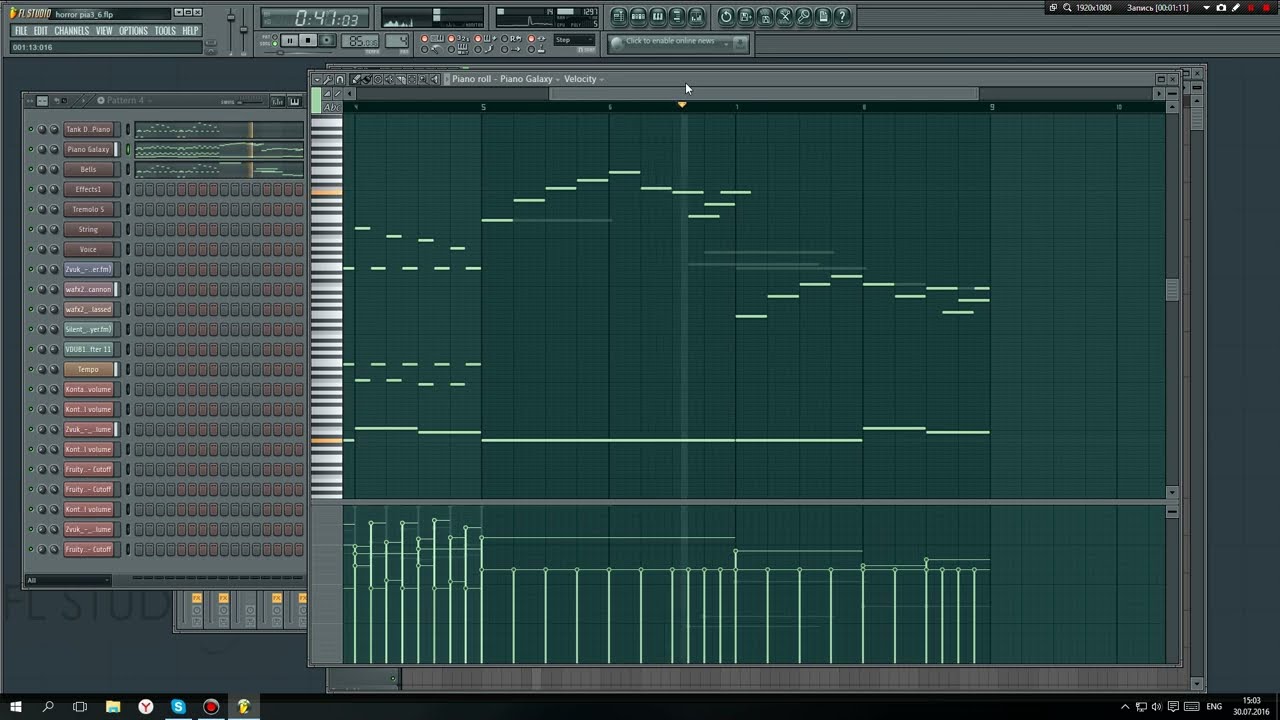This screenshot has width=1280, height=720.
Task: Open the piano roll options arrow menu
Action: click(317, 79)
